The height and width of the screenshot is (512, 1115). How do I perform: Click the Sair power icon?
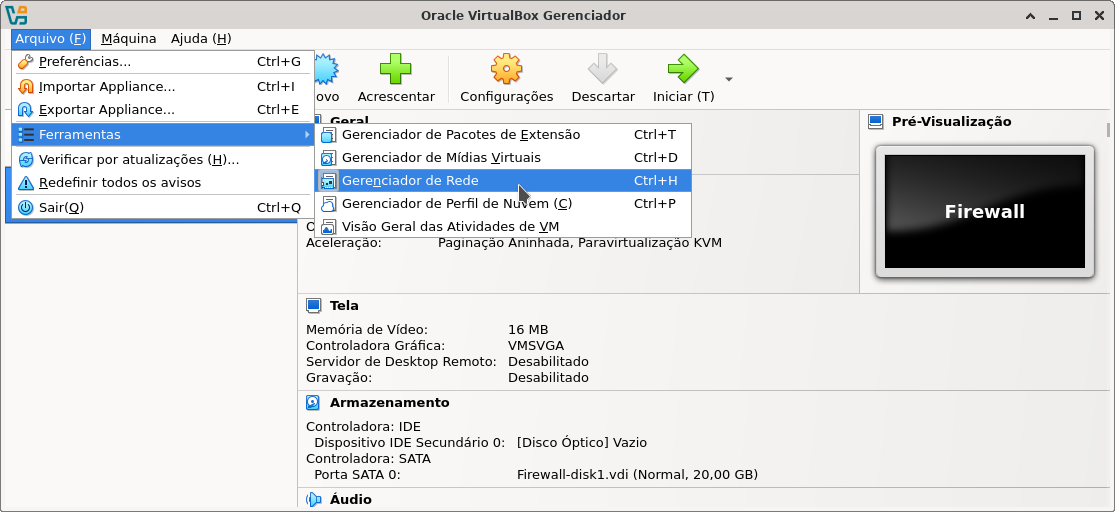(x=26, y=208)
